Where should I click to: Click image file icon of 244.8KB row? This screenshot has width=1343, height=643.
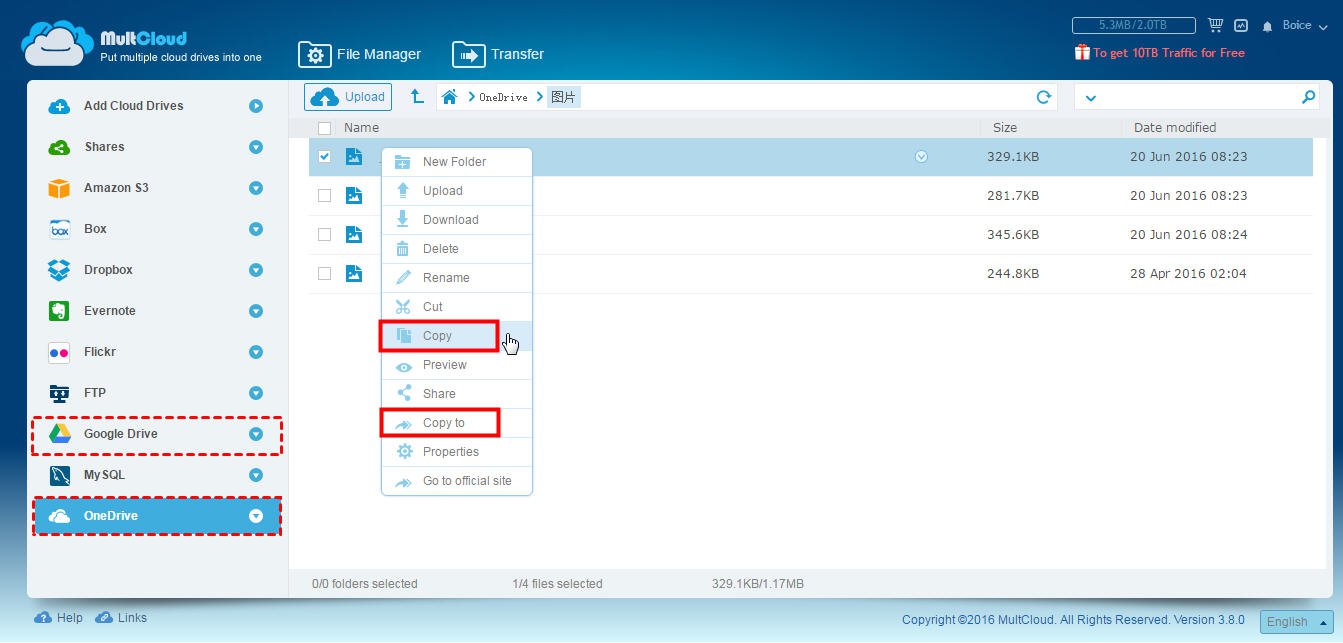pos(353,273)
